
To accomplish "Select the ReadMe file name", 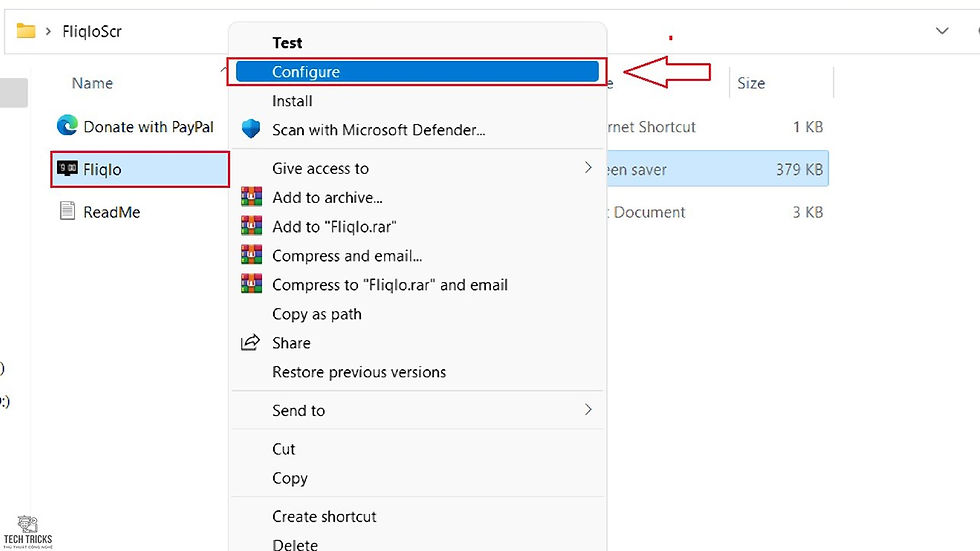I will click(111, 212).
